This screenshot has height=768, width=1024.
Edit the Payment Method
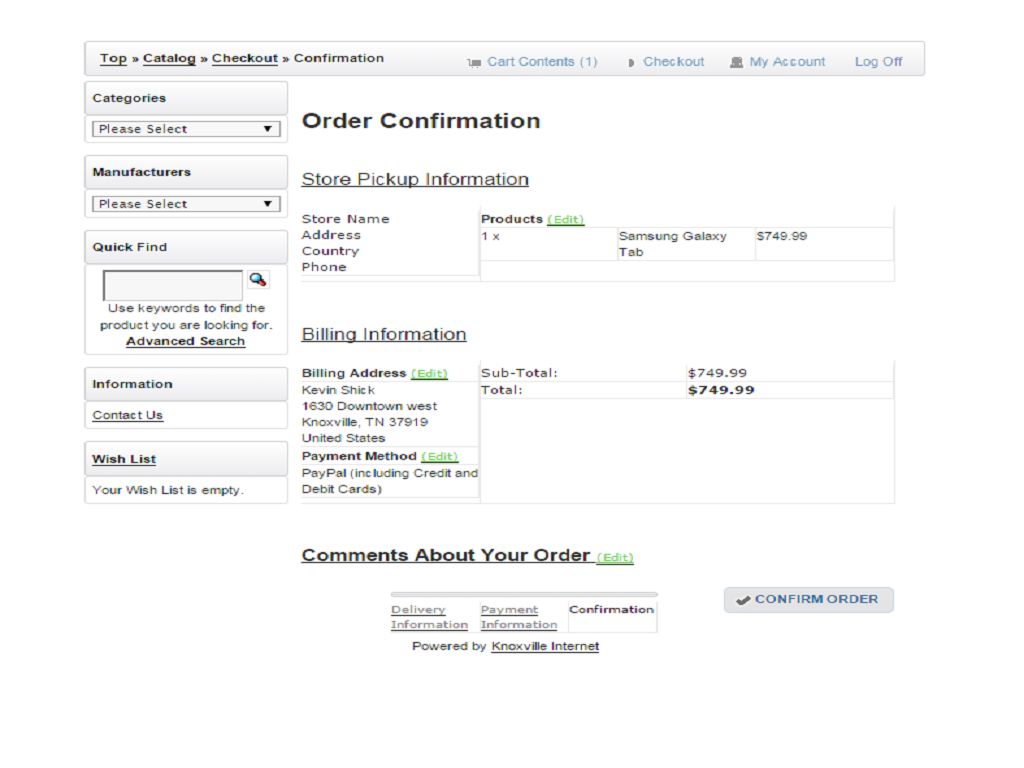pos(439,457)
